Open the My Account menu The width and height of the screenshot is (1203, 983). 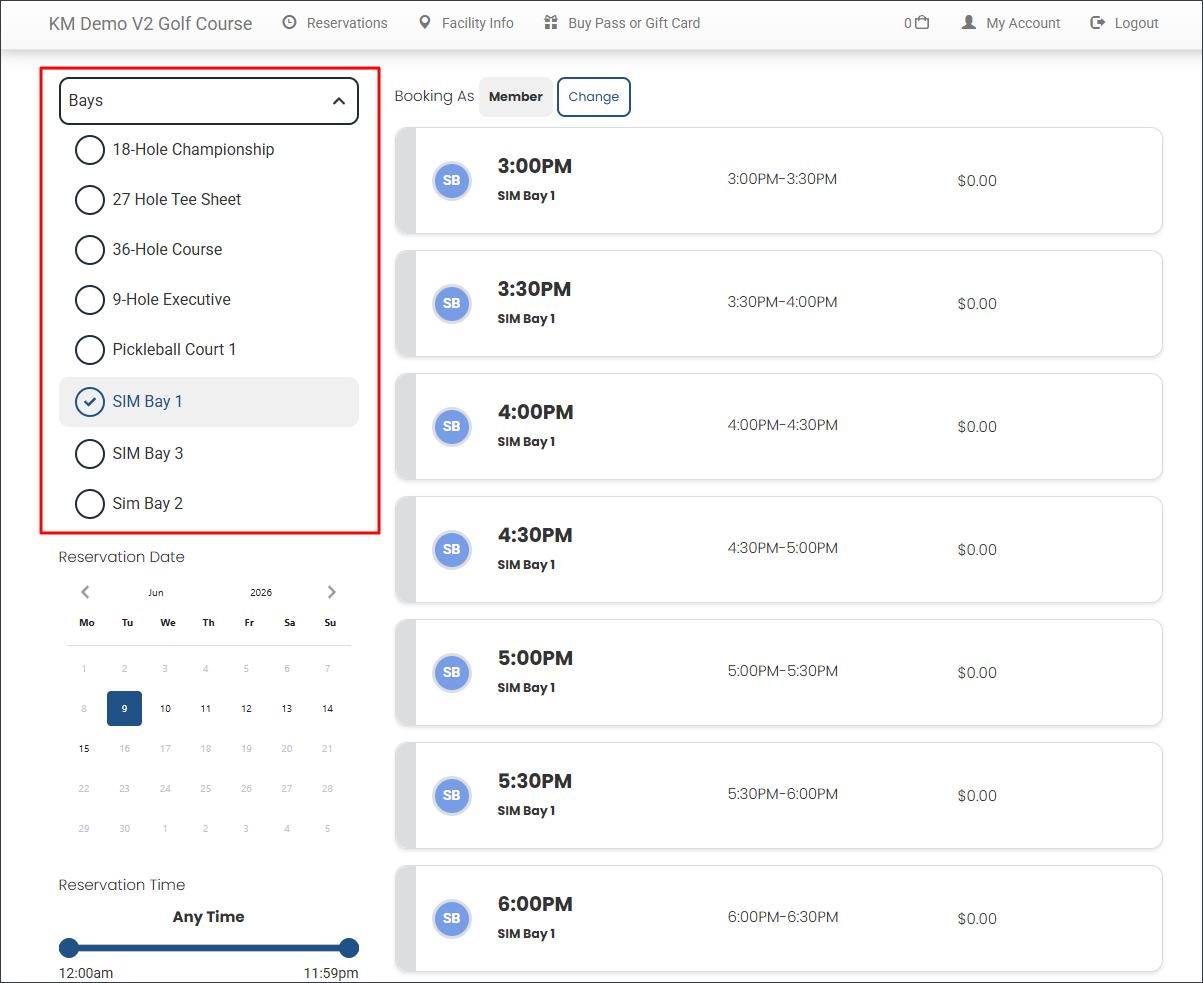tap(1023, 23)
